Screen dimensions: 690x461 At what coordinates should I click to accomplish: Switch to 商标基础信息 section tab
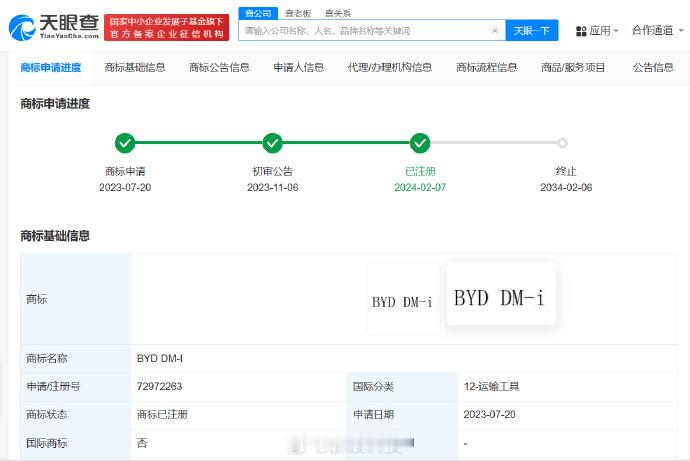coord(135,67)
